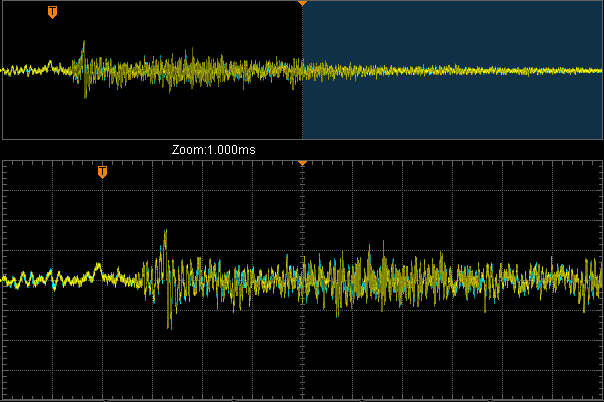
Task: Click the orange T trigger marker in overview
Action: [52, 12]
